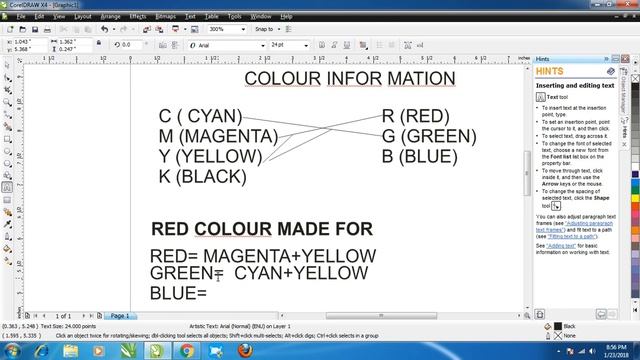Select the Pick tool in toolbox

click(x=7, y=65)
